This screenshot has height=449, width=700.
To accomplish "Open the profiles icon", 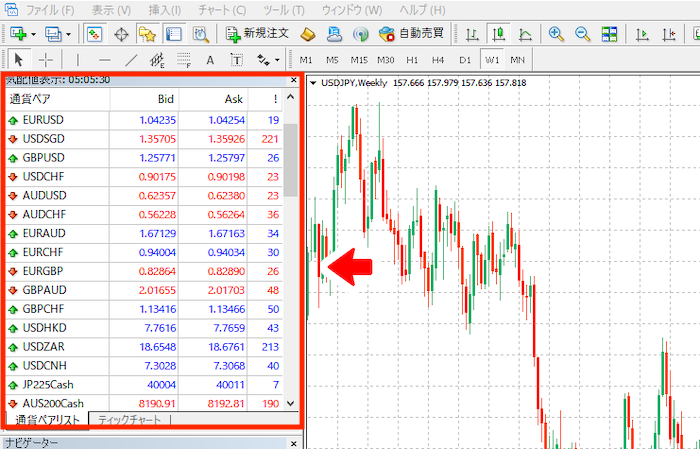I will (x=54, y=34).
